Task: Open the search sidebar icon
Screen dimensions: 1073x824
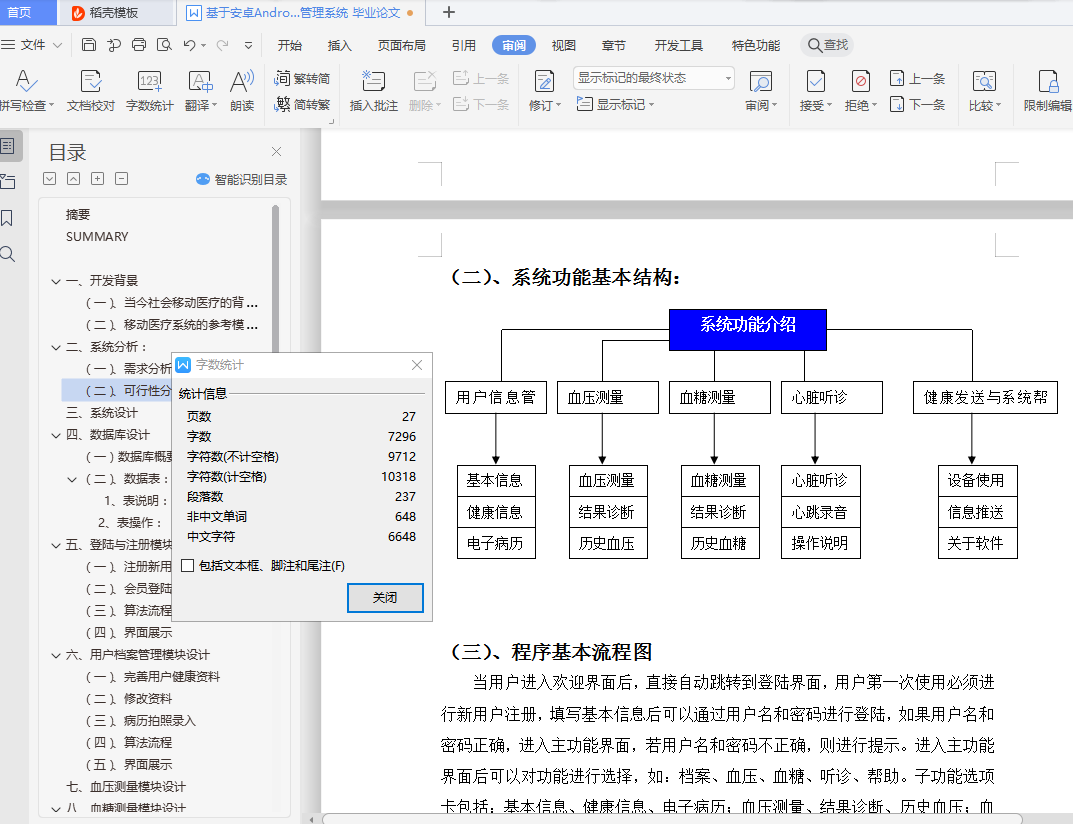Action: pyautogui.click(x=7, y=254)
